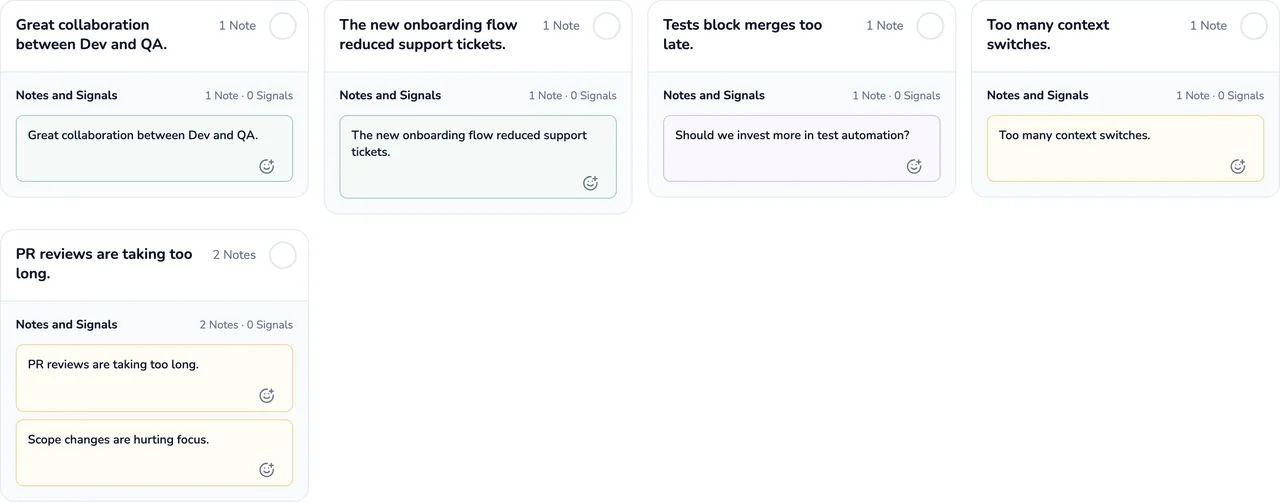
Task: Open 'Should we invest more in test automation?' note
Action: [x=802, y=148]
